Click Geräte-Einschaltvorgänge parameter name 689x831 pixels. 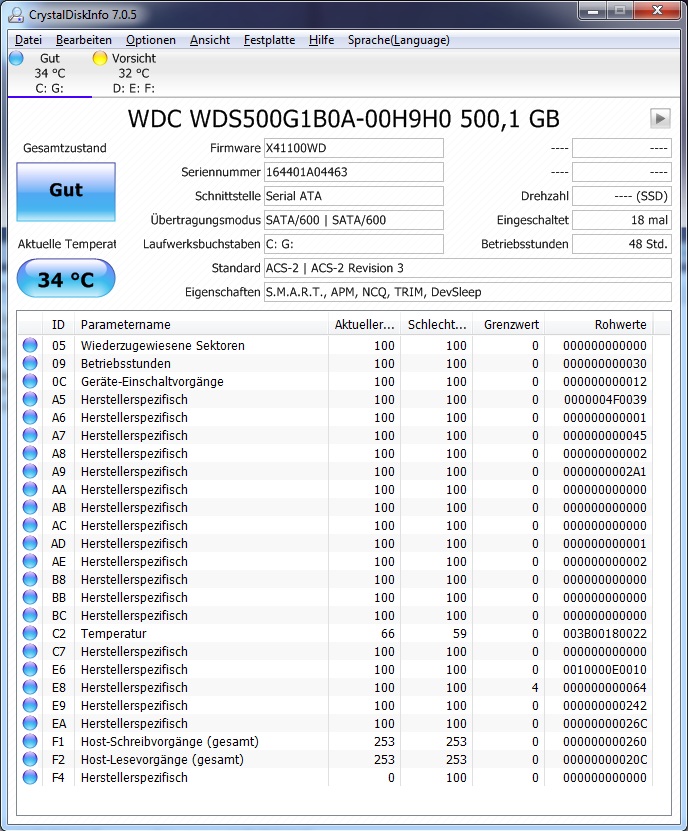point(152,382)
